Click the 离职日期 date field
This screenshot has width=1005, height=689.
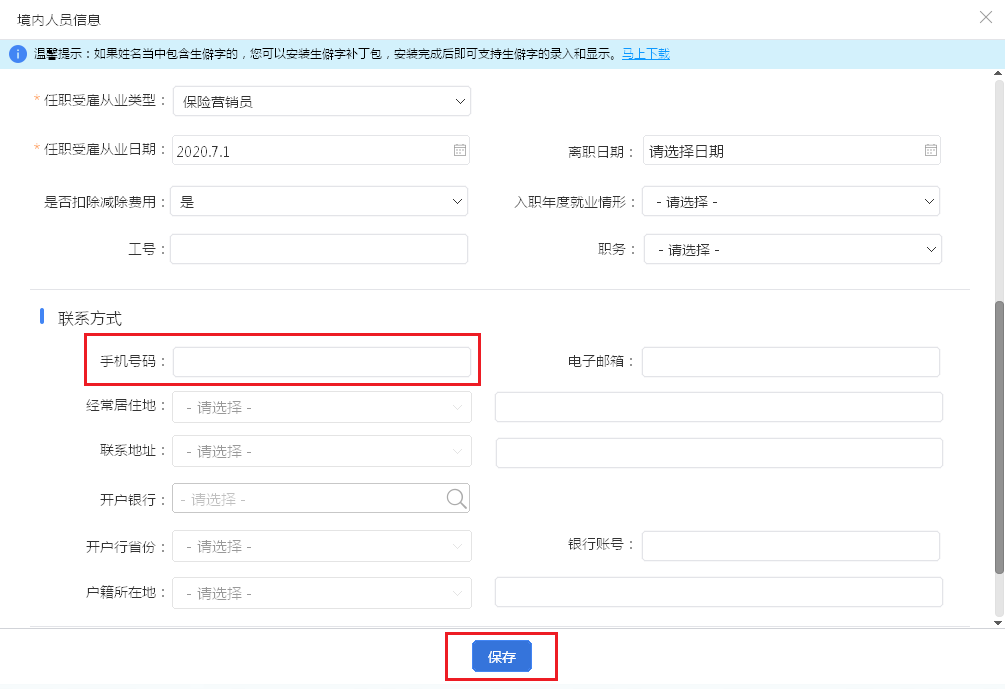[792, 150]
